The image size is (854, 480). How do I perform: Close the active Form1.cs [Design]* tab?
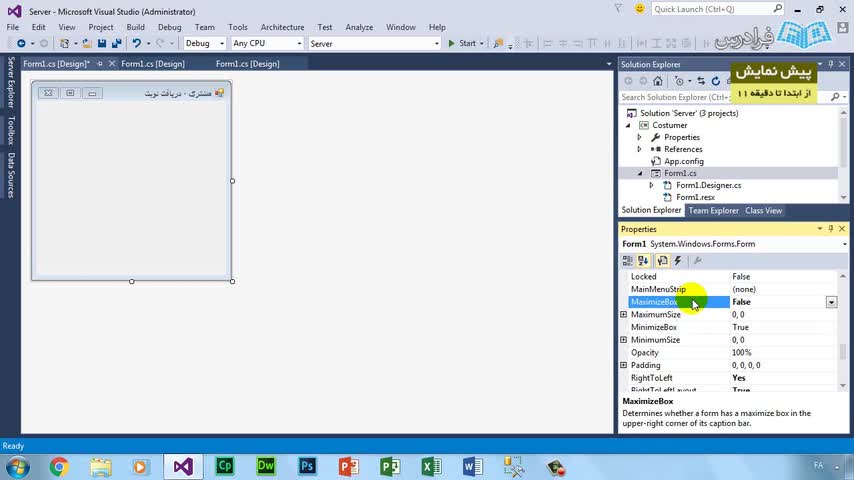pos(112,64)
